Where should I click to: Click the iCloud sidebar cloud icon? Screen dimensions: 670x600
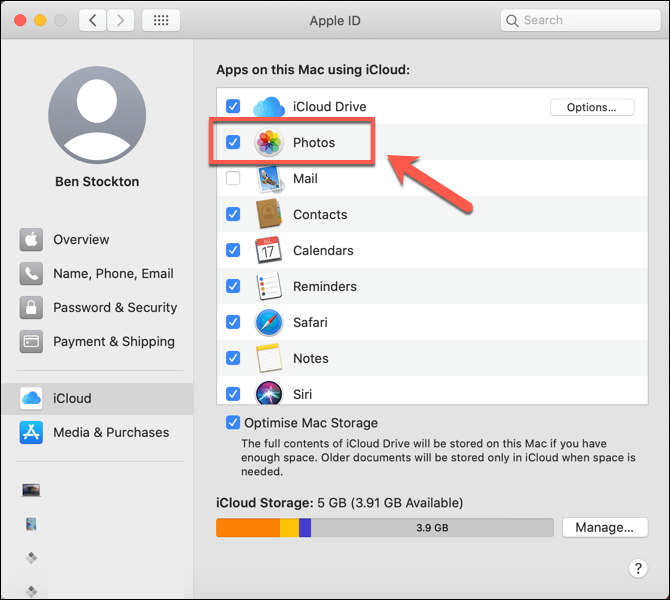[31, 398]
